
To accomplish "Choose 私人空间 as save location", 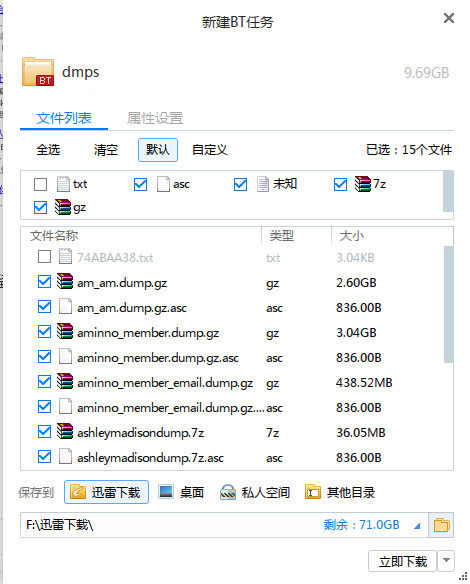I will pos(255,492).
